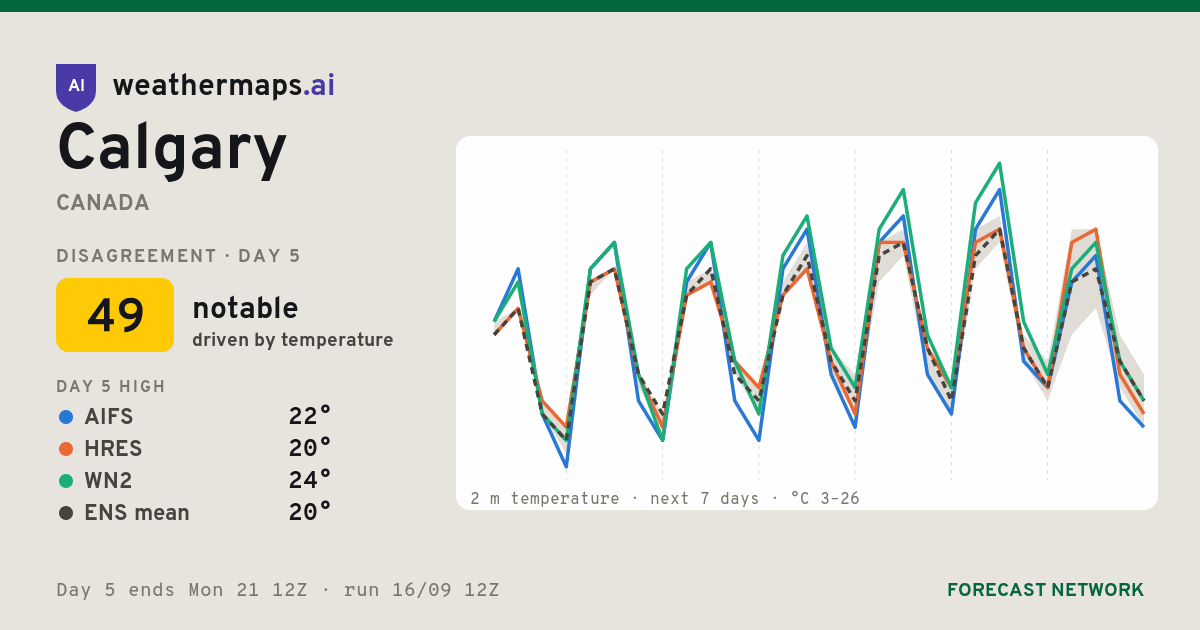
Task: Select the dark ENS mean legend dot
Action: pos(66,513)
